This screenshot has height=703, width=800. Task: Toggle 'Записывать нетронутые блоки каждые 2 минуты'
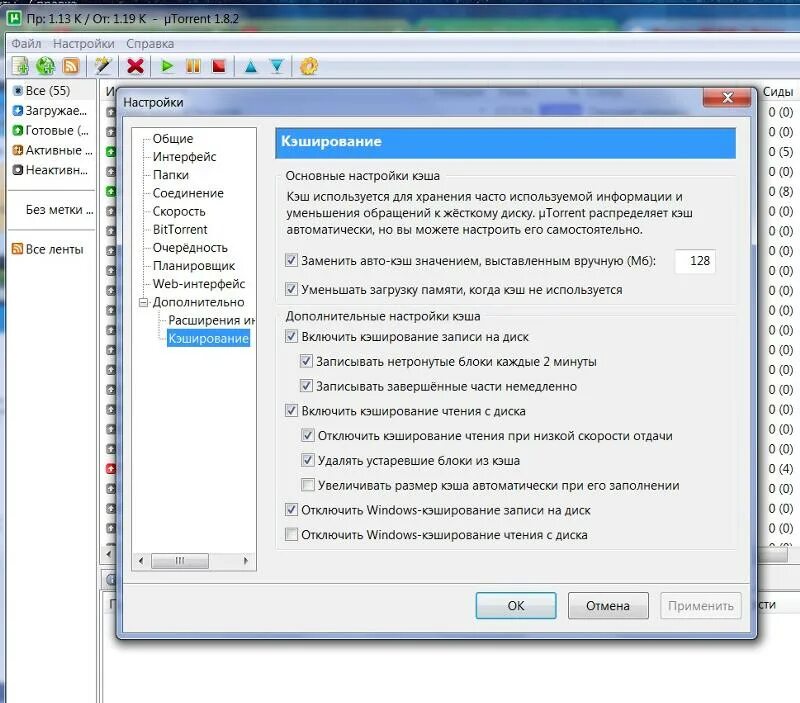point(306,361)
